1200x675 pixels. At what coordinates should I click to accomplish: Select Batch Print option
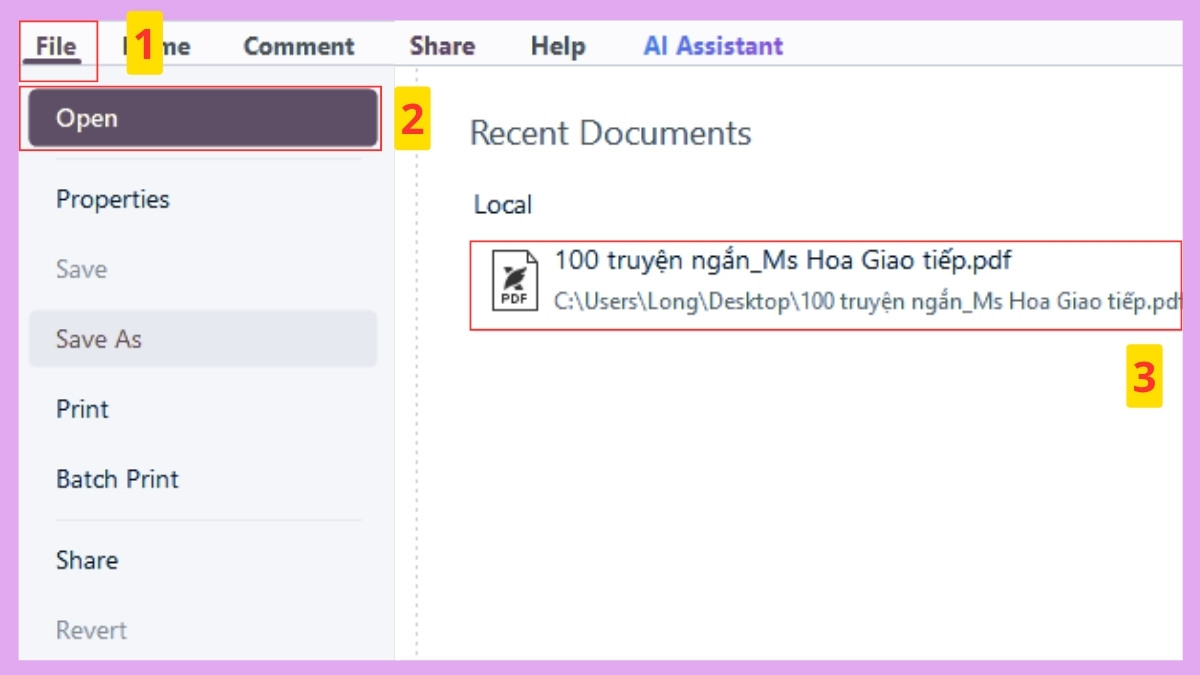[x=117, y=479]
